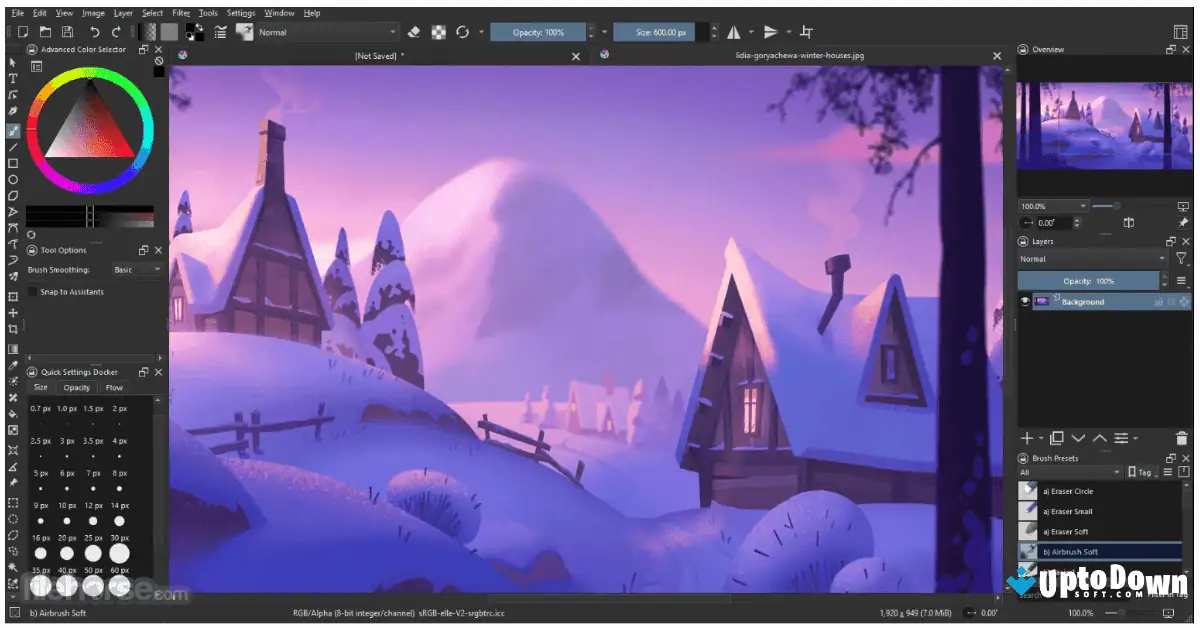This screenshot has width=1200, height=628.
Task: Expand the Brush Smoothing dropdown
Action: pos(137,268)
